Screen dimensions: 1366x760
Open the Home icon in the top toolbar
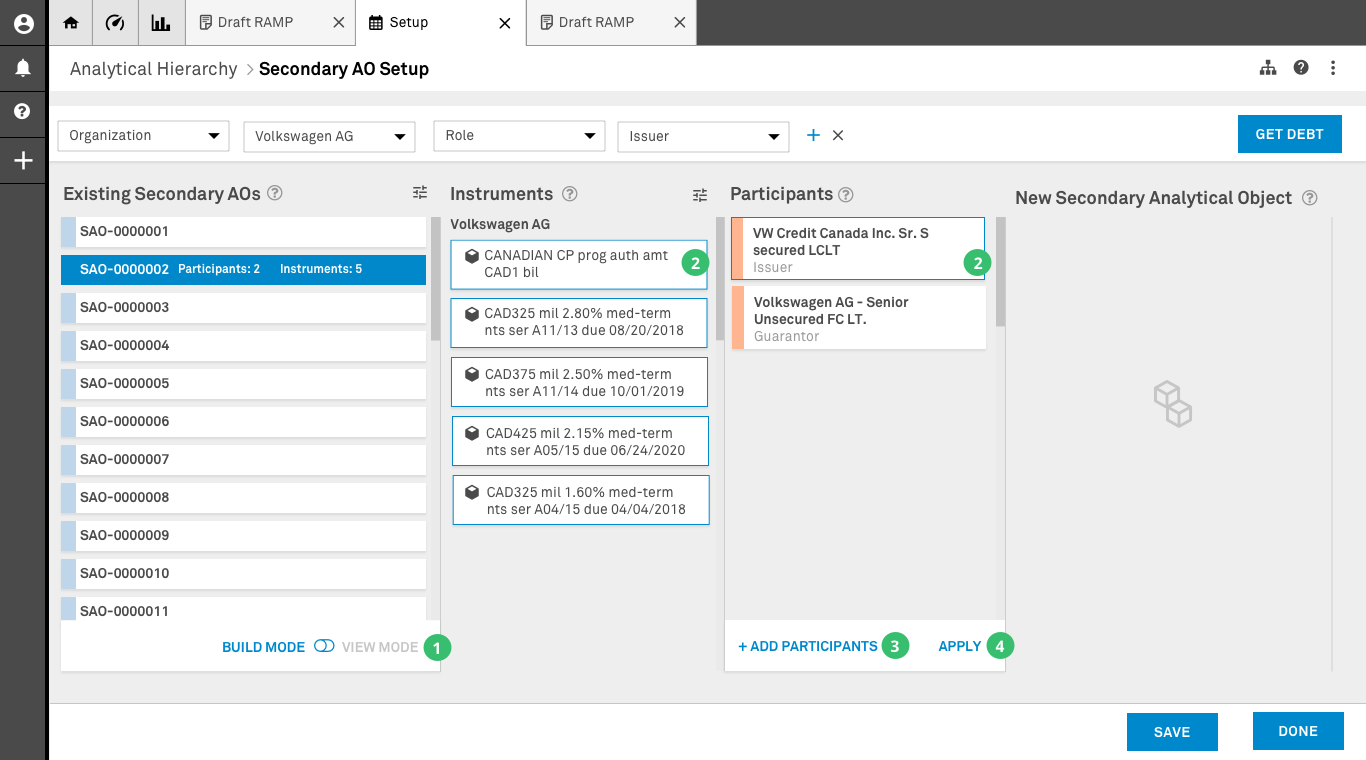click(70, 22)
